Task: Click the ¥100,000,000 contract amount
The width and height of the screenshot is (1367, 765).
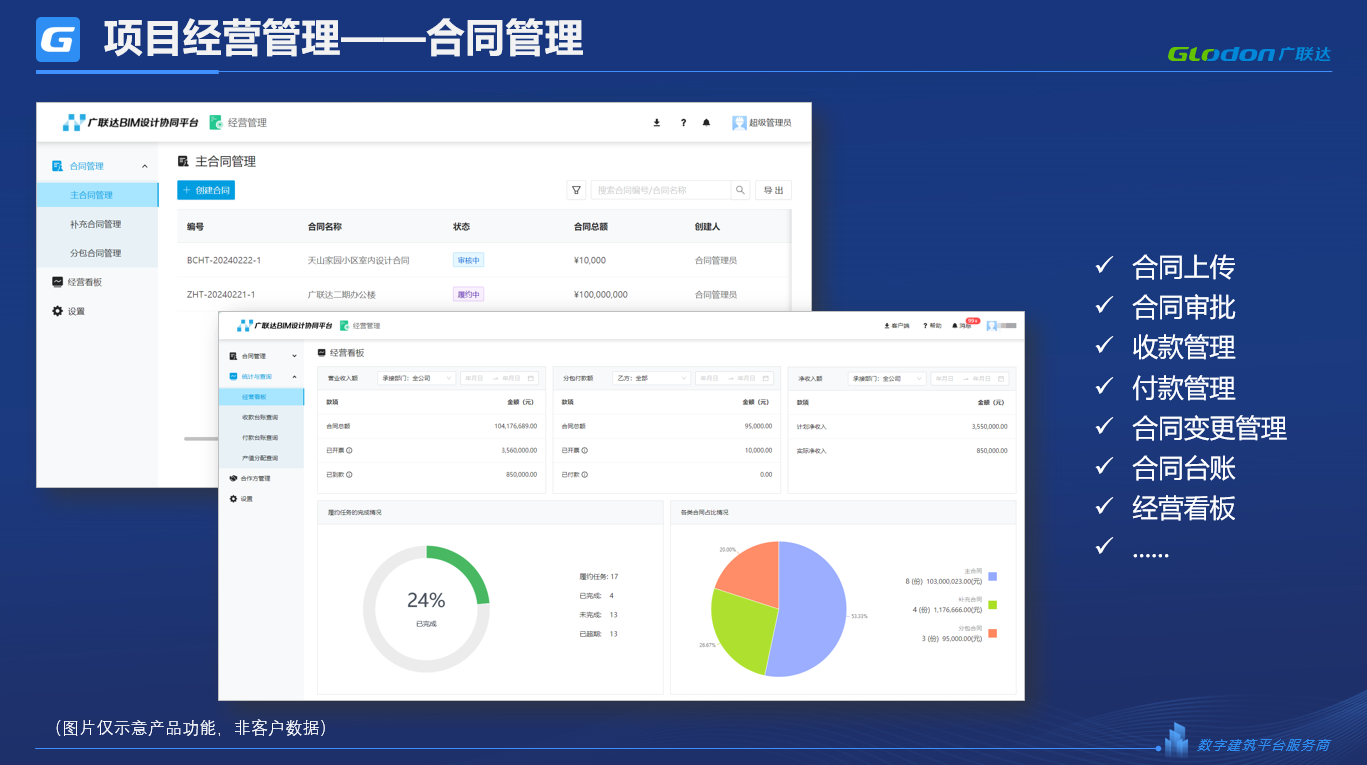Action: coord(601,294)
